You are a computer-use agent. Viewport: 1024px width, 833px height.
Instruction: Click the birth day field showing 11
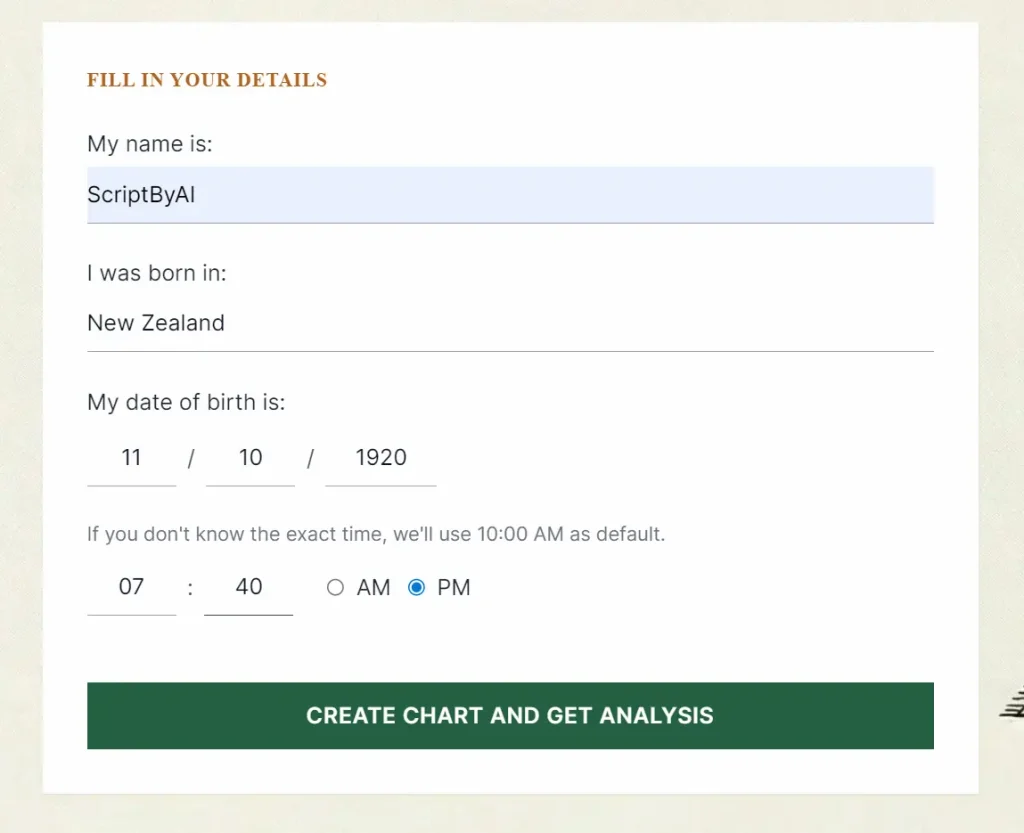tap(131, 458)
